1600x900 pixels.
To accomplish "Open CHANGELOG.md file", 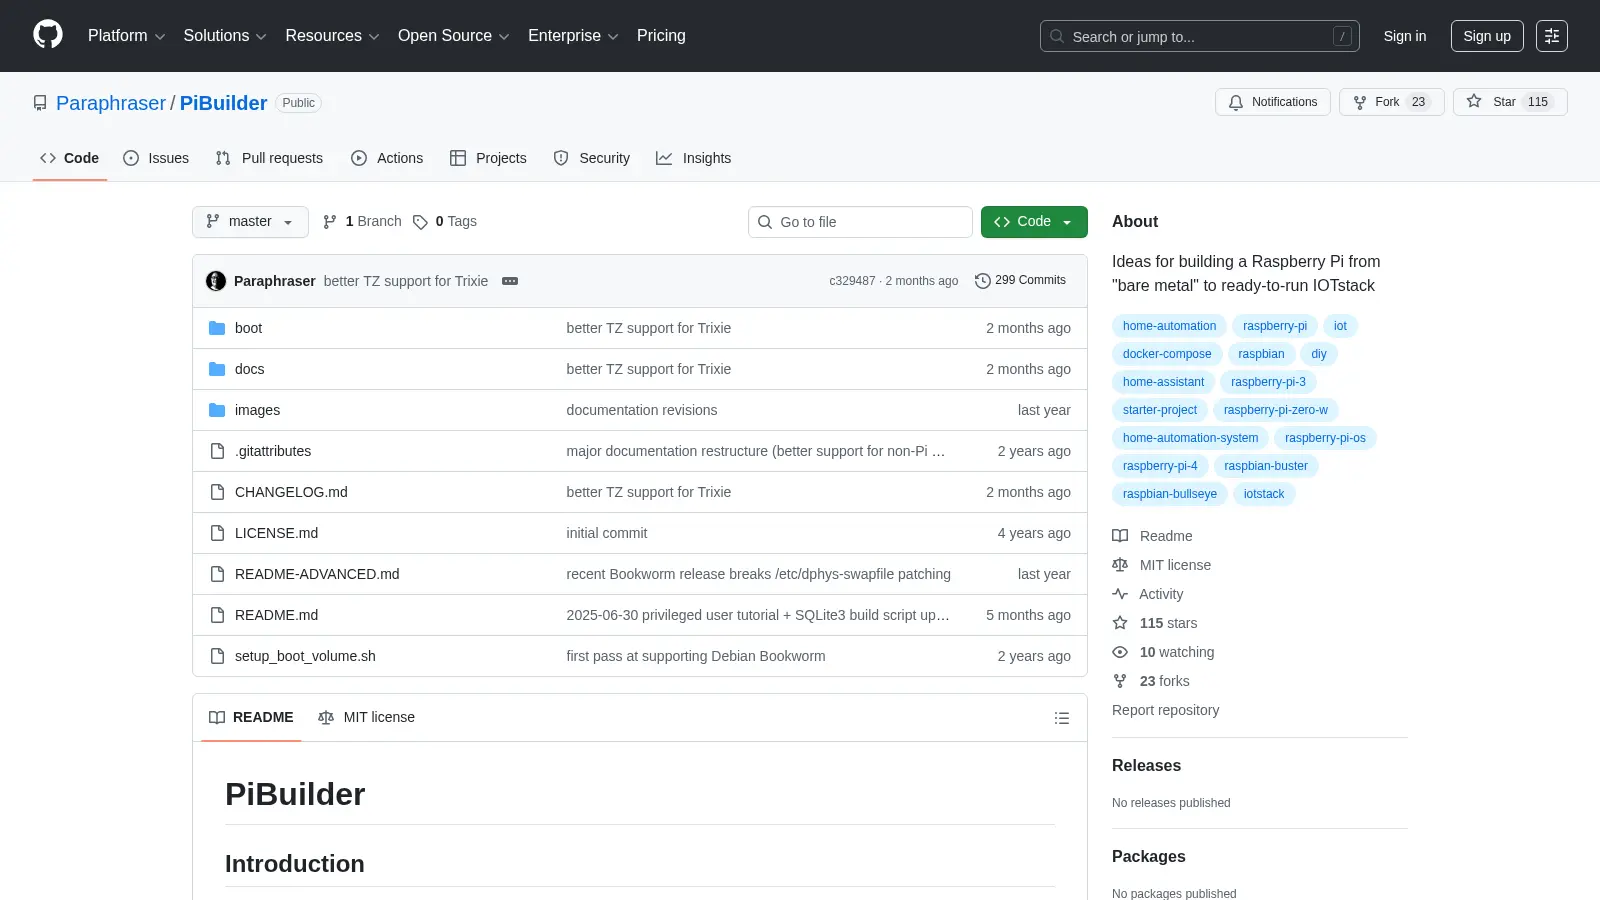I will 291,492.
